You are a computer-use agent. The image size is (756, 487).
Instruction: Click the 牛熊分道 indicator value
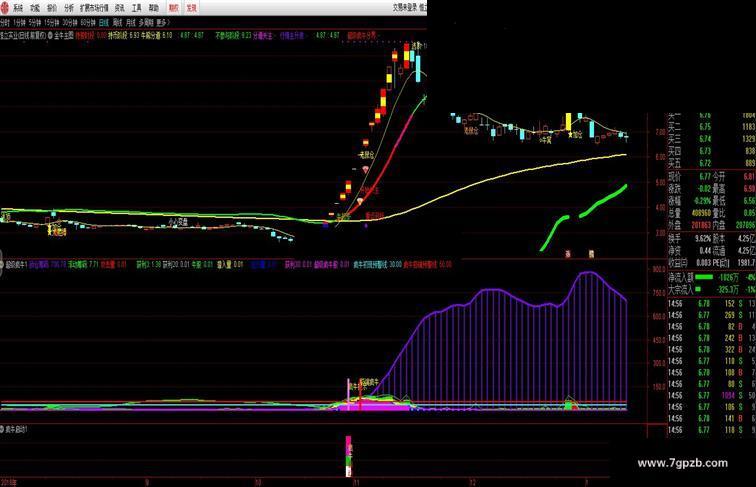[156, 36]
